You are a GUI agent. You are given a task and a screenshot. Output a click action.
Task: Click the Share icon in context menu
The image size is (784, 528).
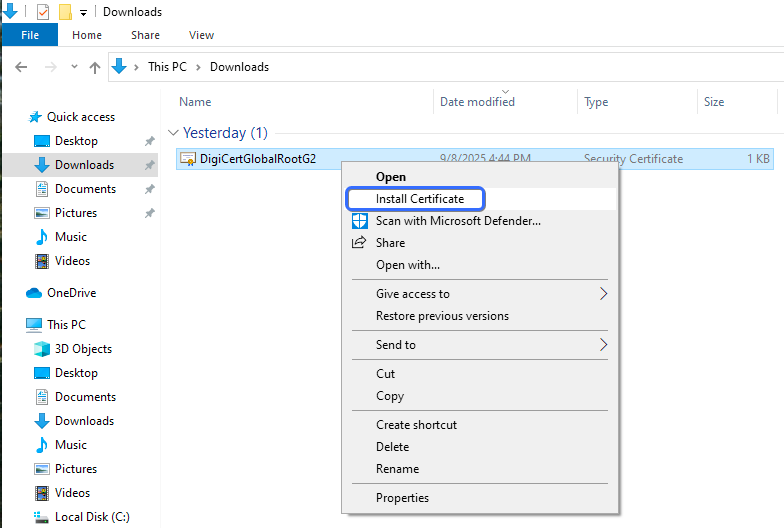(359, 243)
